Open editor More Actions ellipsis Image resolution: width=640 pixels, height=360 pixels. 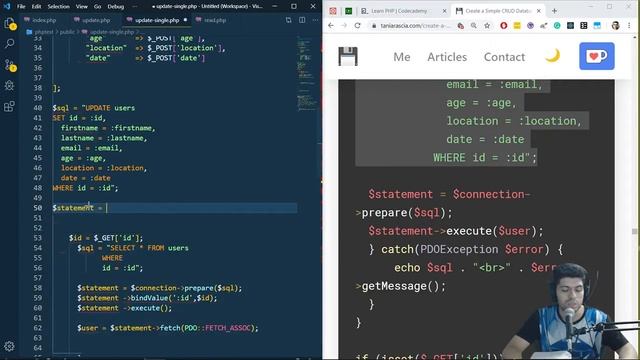[315, 20]
